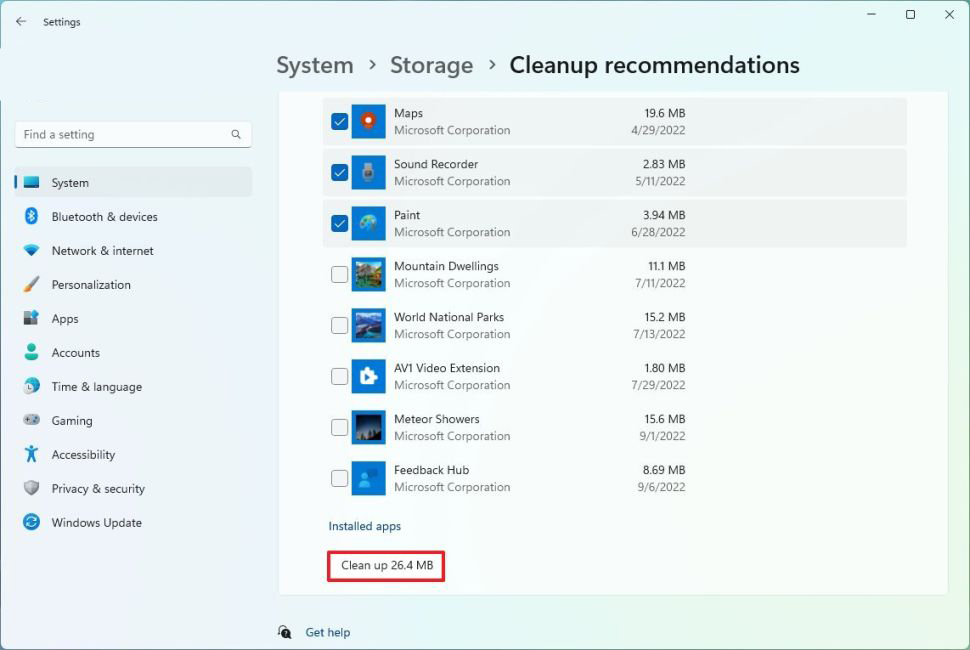The width and height of the screenshot is (970, 650).
Task: Click the search magnifier icon
Action: pyautogui.click(x=236, y=135)
